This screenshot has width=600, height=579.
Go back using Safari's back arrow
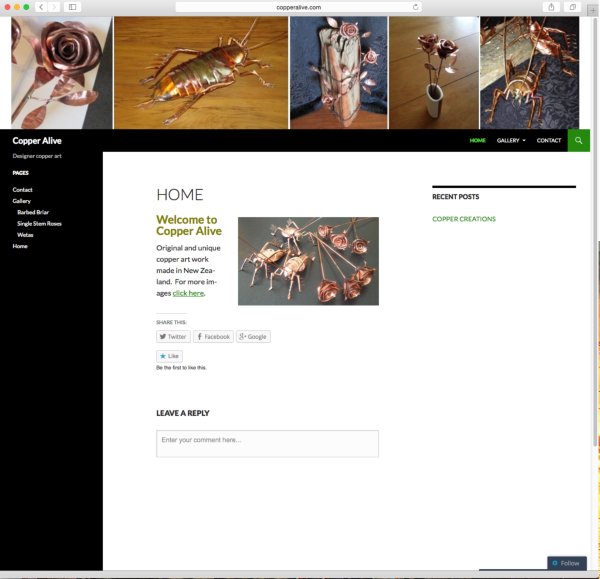41,7
